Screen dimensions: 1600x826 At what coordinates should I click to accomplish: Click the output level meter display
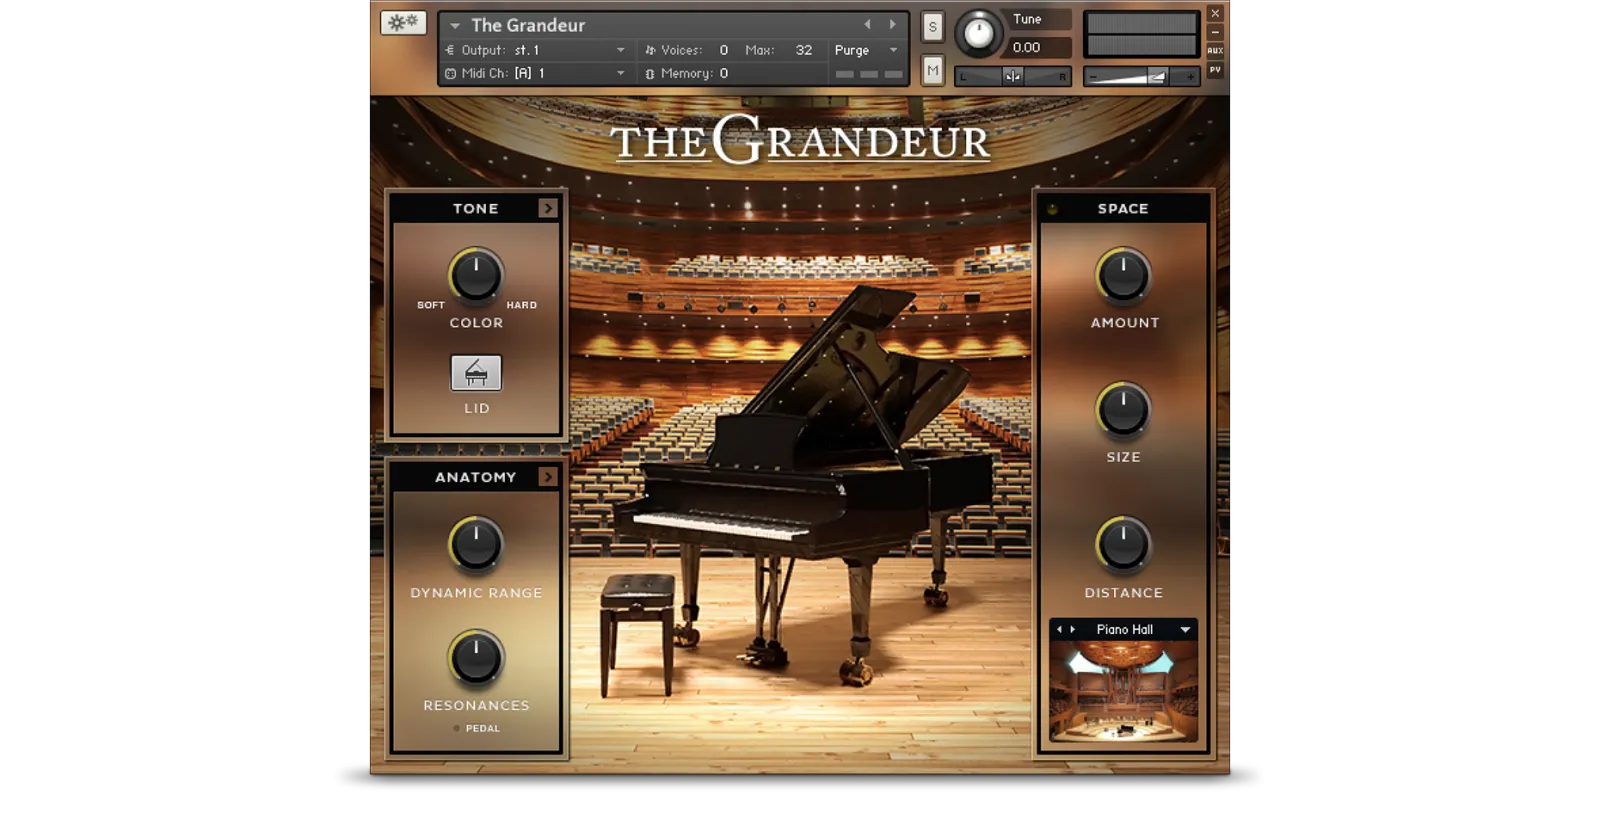1141,33
